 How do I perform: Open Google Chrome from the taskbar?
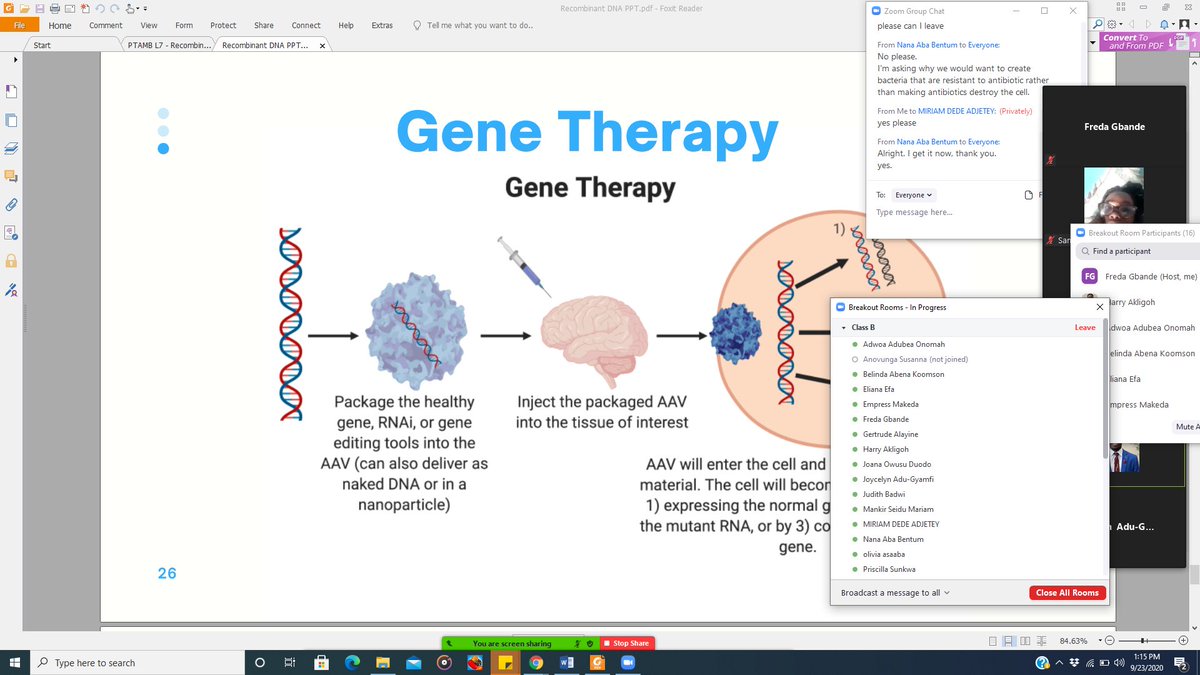pos(536,663)
